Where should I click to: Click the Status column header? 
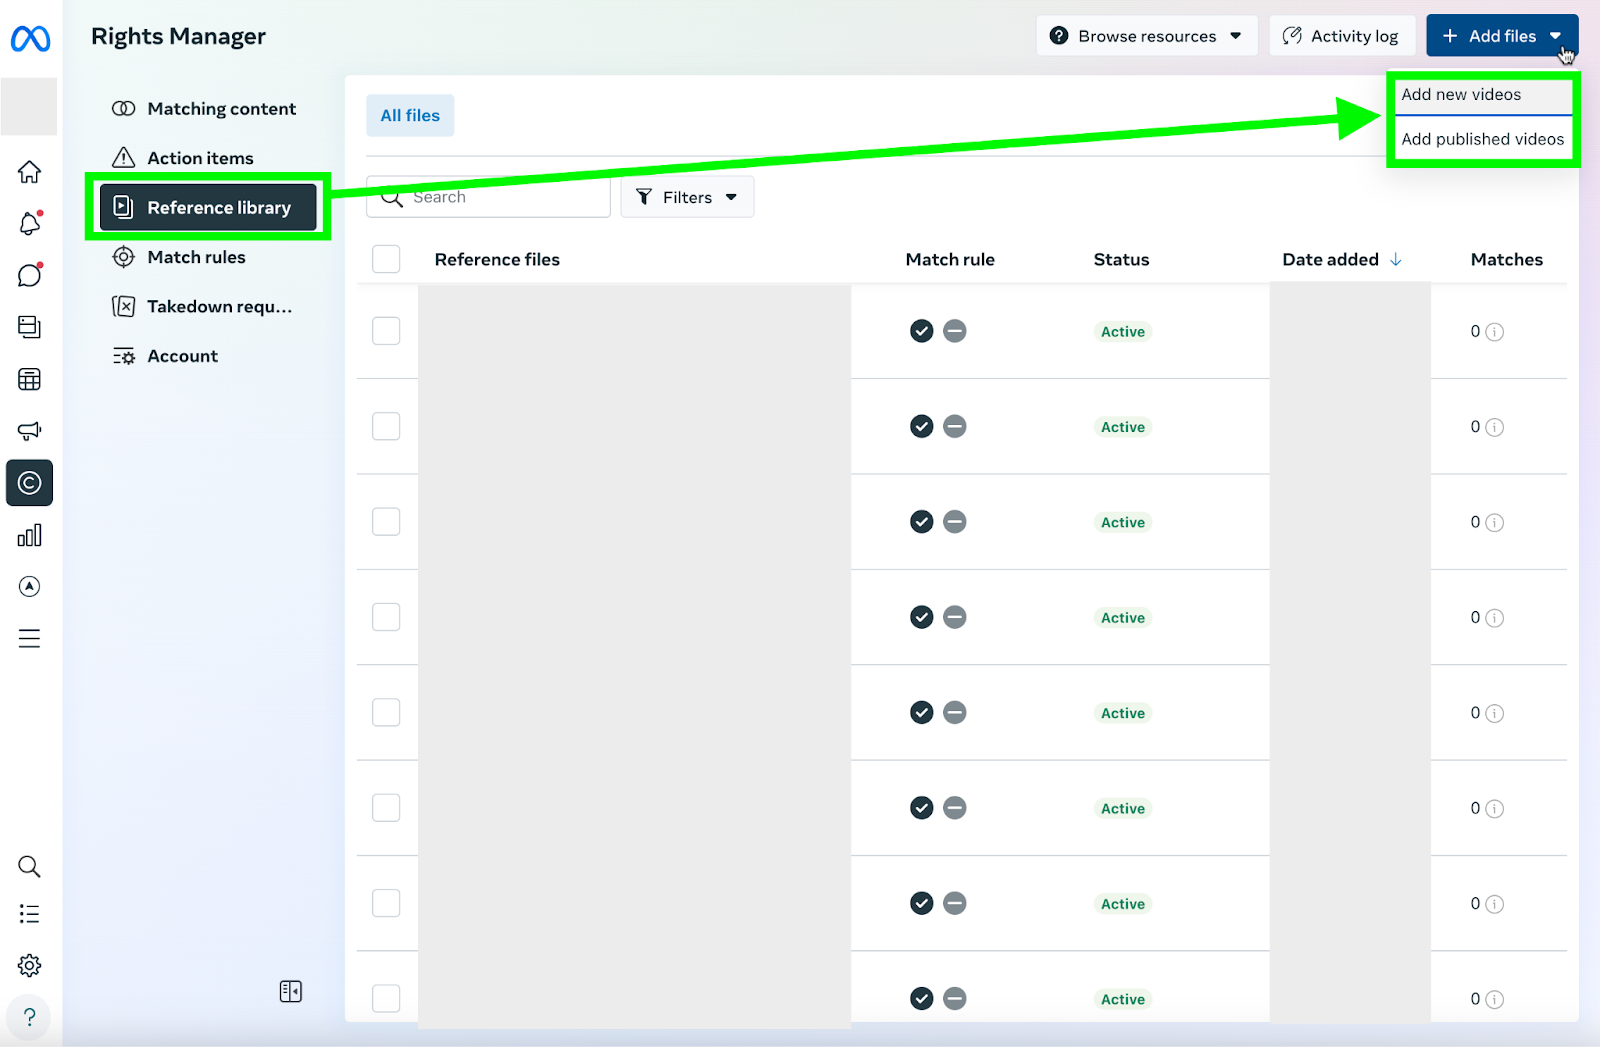1121,259
